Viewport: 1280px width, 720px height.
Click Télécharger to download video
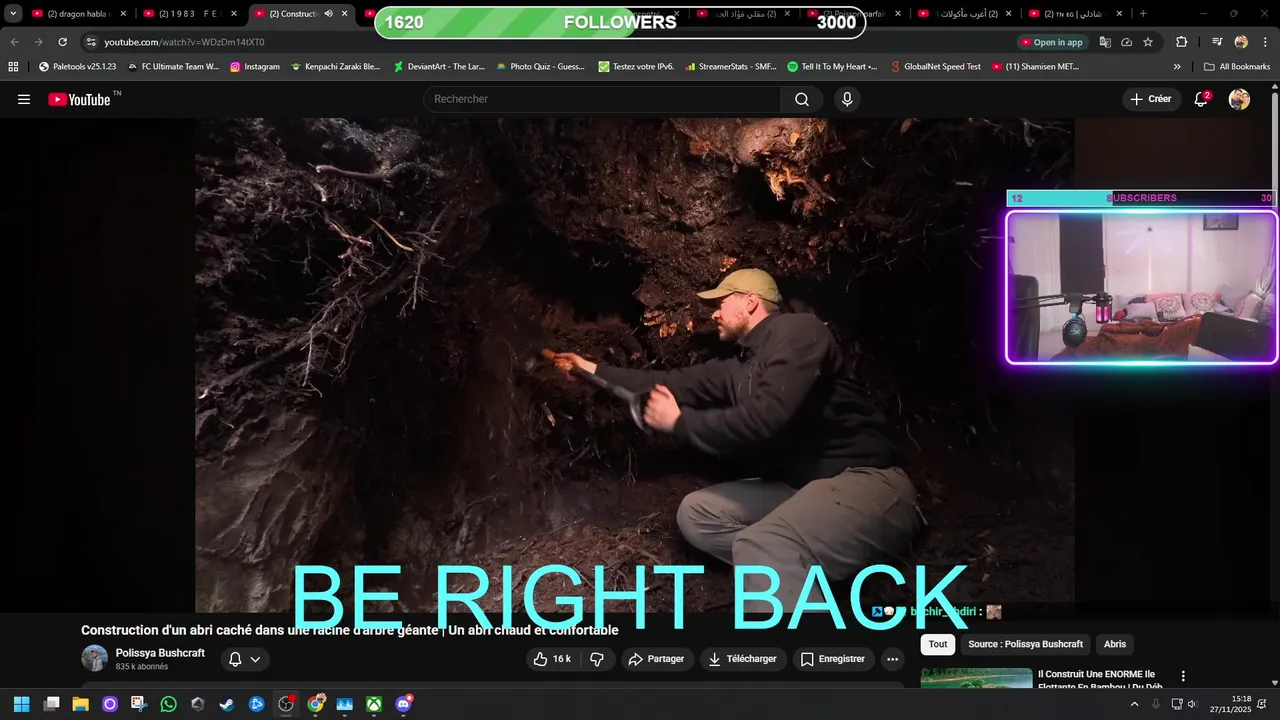(x=743, y=659)
